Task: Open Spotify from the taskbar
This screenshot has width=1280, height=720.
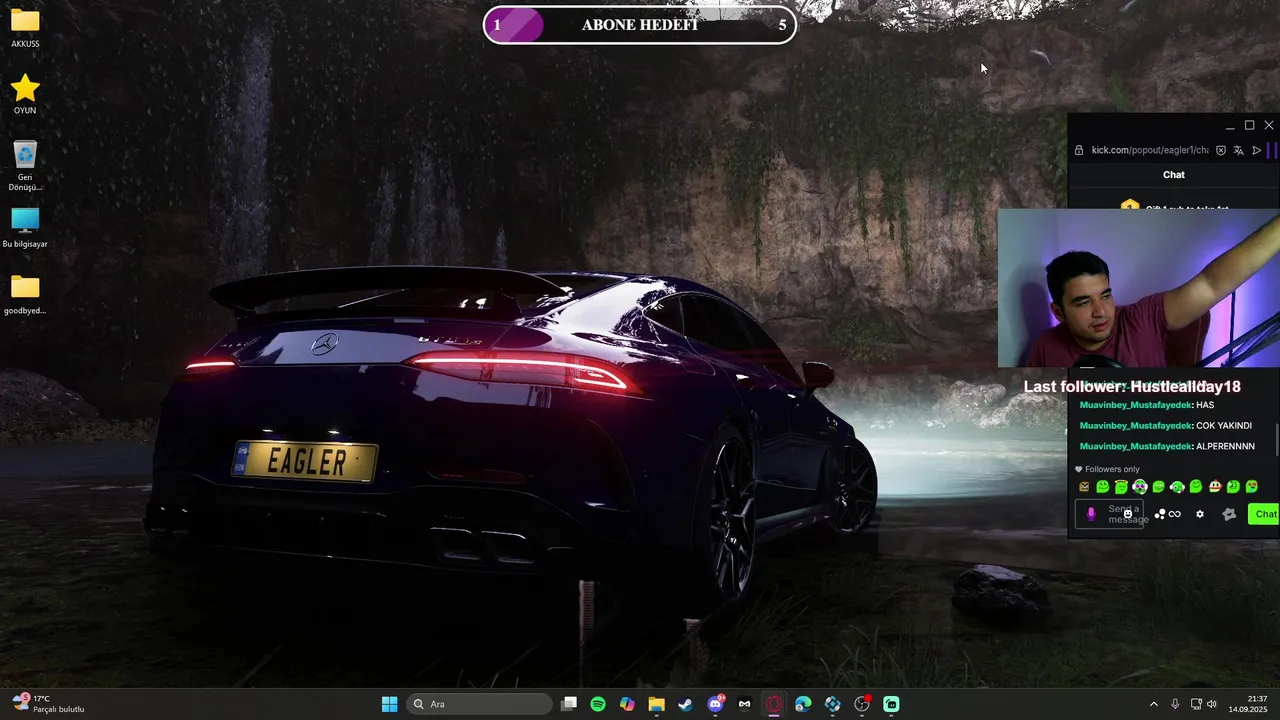Action: pos(598,704)
